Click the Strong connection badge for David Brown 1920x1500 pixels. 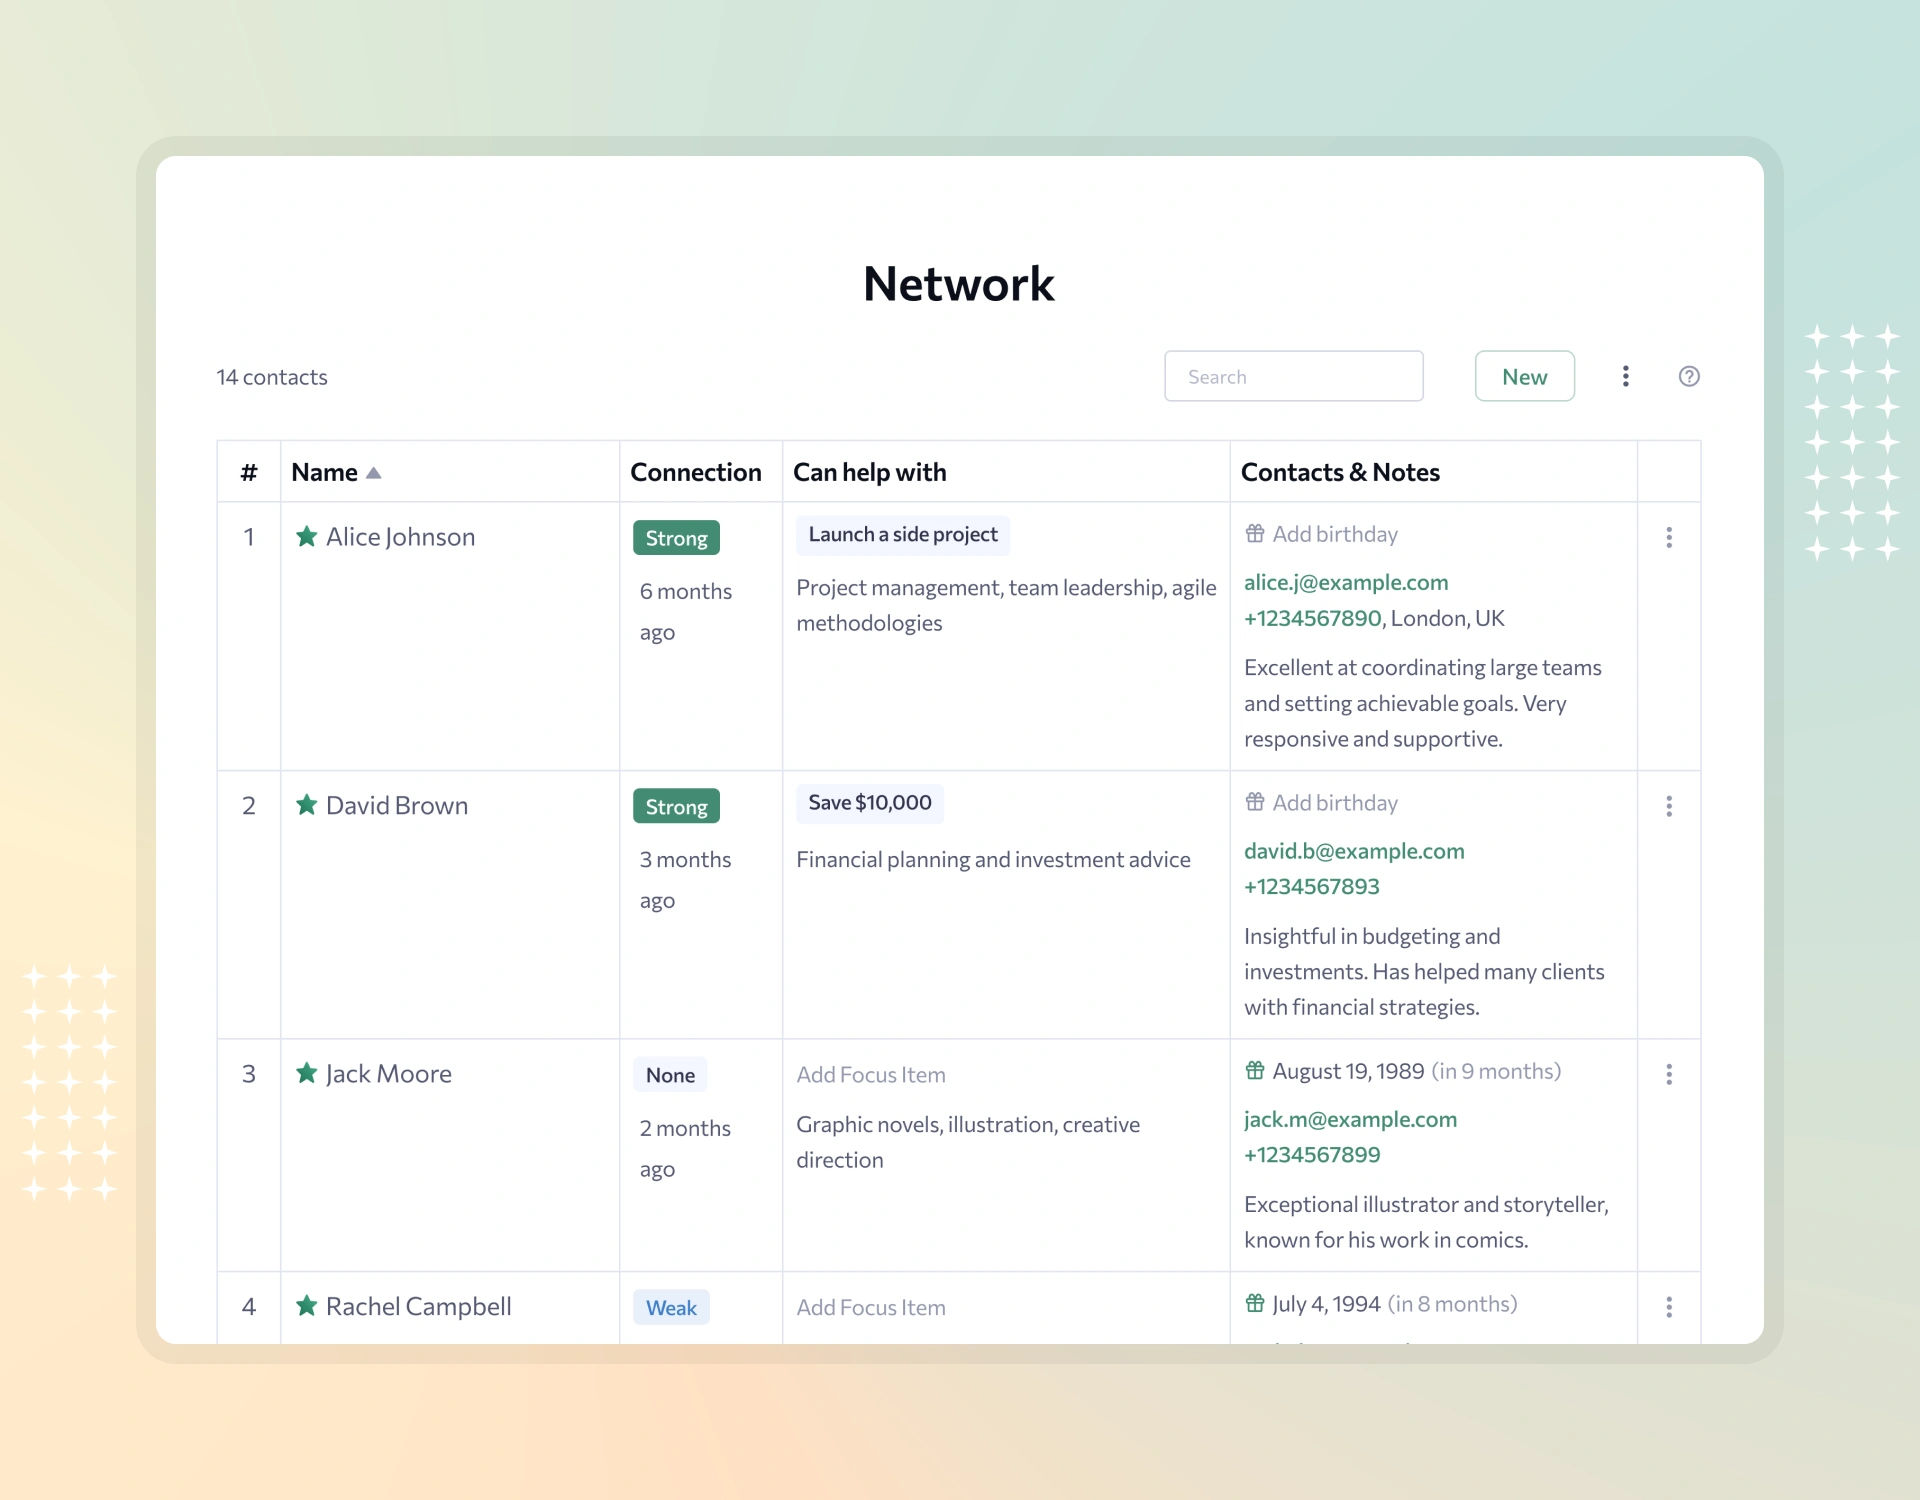point(676,806)
